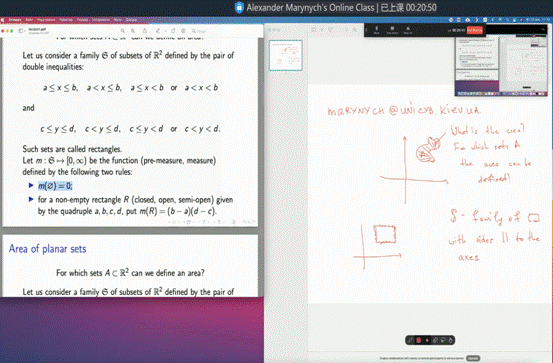Toggle the New Share button in meeting bar
This screenshot has width=553, height=363.
(392, 30)
